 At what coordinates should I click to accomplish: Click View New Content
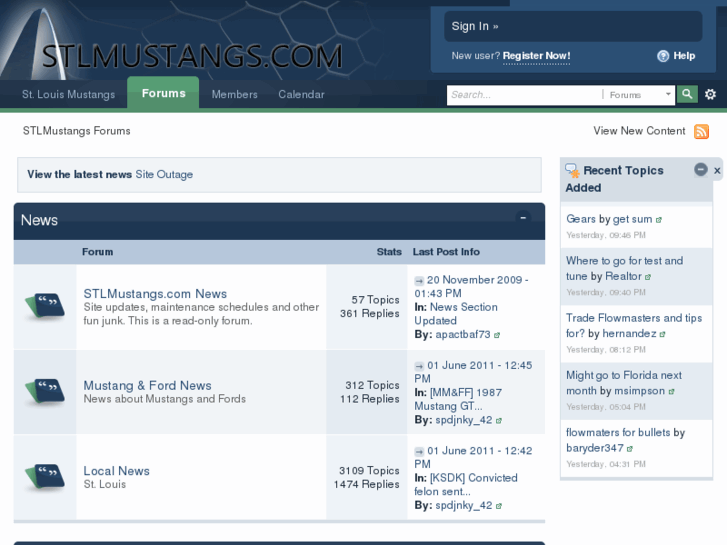(639, 131)
